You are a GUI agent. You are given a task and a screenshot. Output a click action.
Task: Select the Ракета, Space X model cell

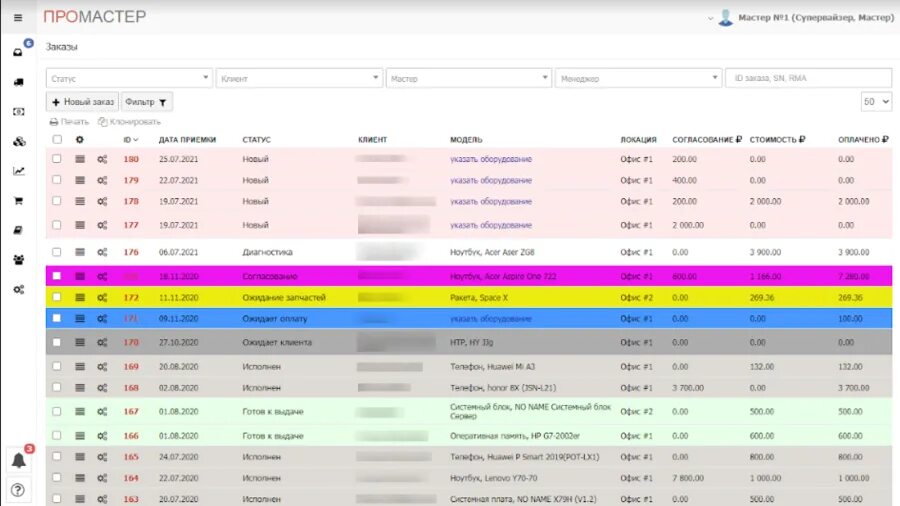(x=479, y=297)
